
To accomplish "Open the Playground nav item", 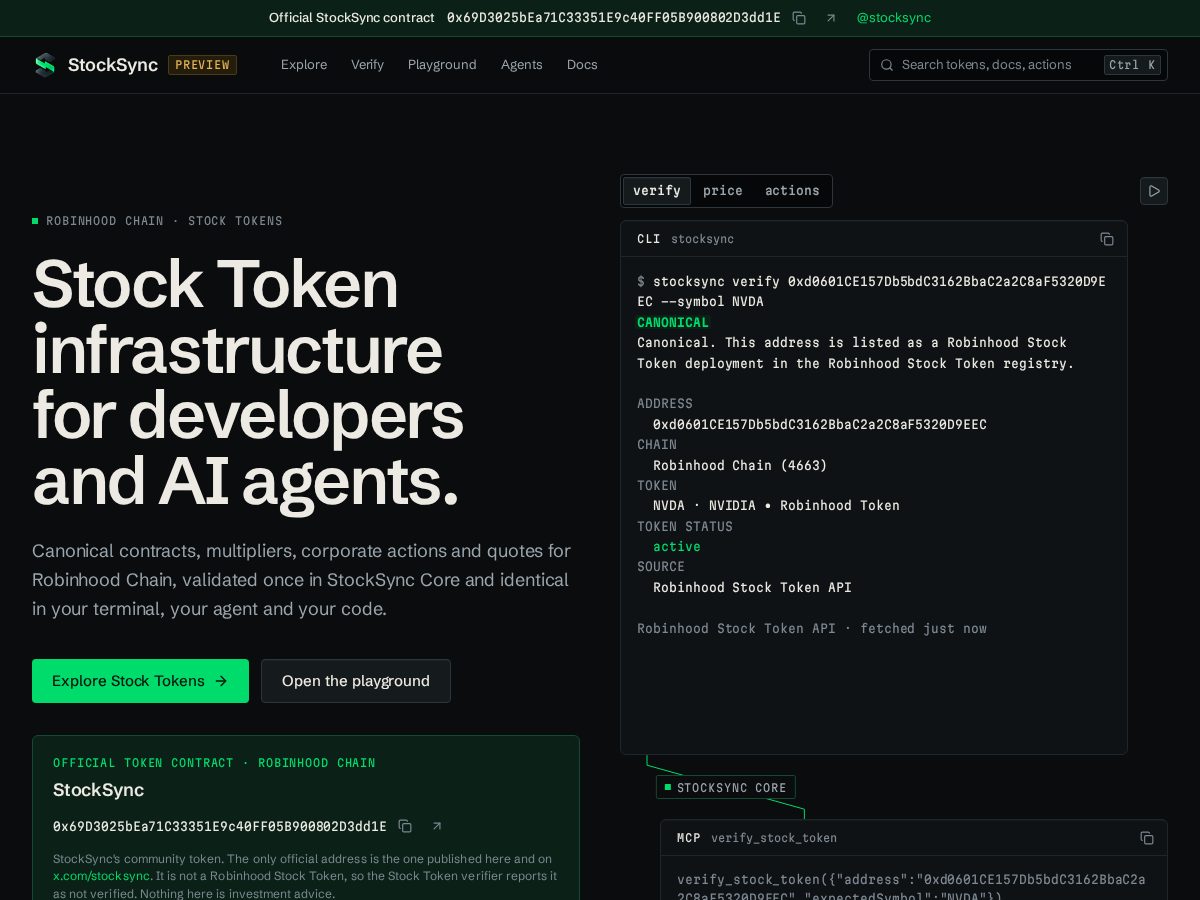I will [x=442, y=65].
